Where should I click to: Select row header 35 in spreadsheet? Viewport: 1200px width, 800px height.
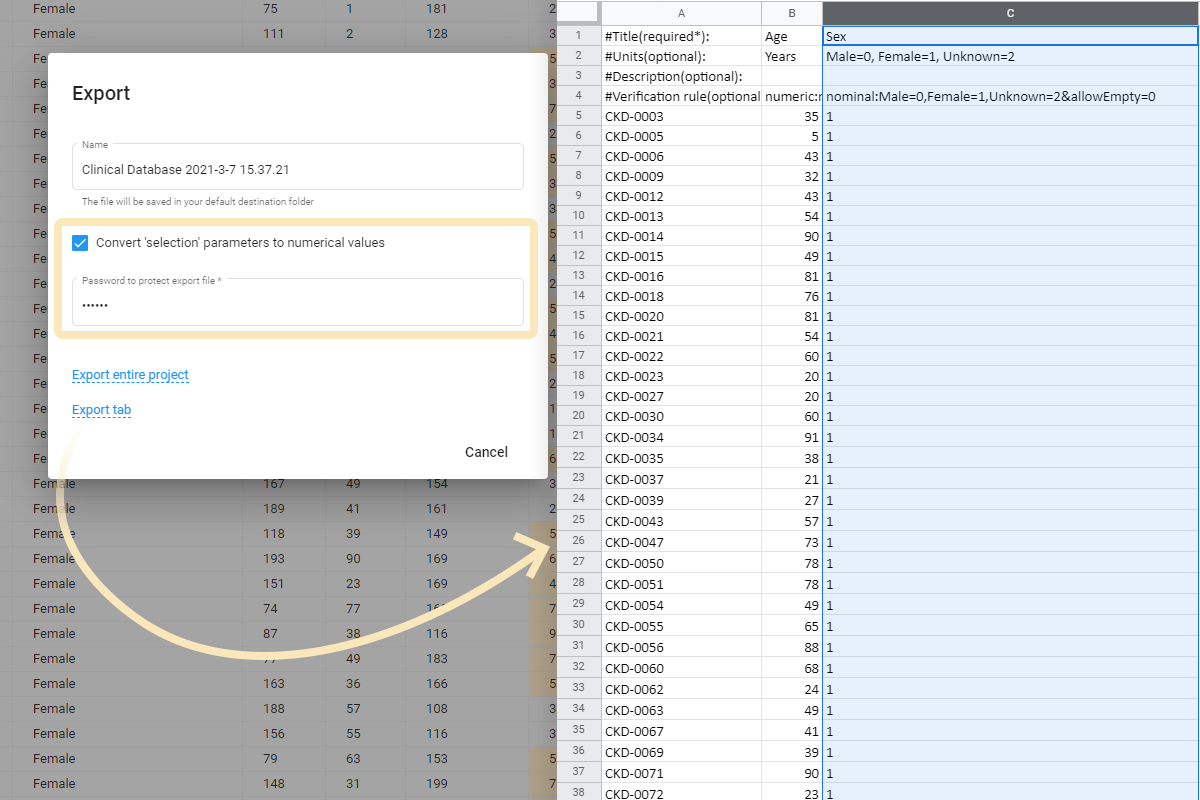tap(579, 731)
